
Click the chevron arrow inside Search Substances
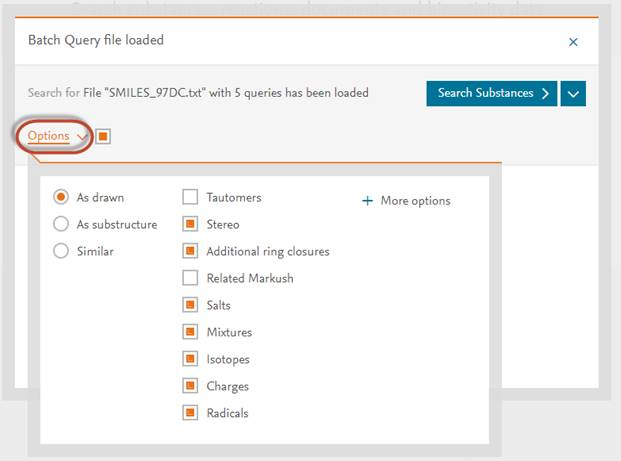[x=545, y=93]
